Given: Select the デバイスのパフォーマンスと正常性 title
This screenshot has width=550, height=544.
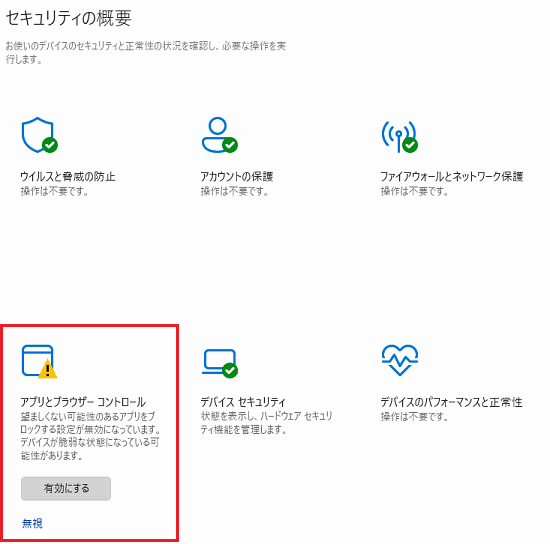Looking at the screenshot, I should pyautogui.click(x=451, y=402).
